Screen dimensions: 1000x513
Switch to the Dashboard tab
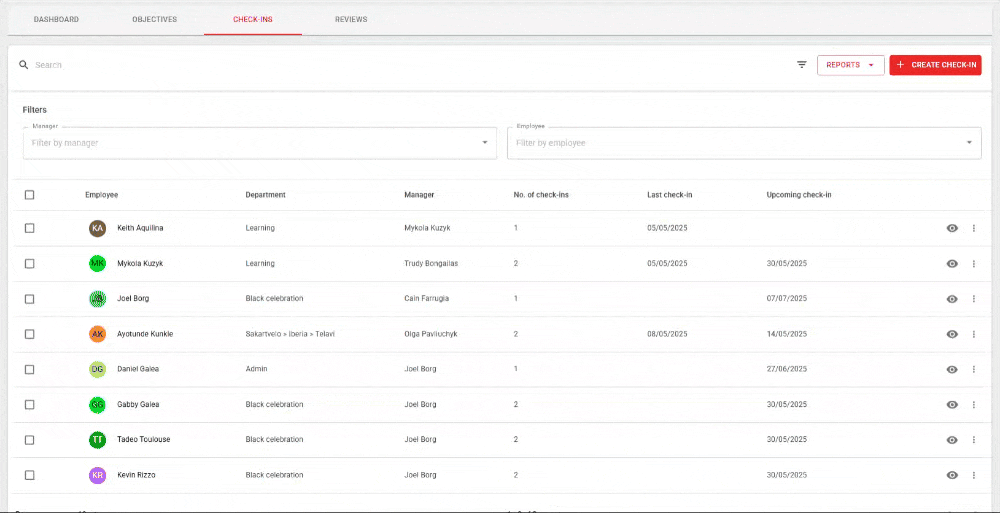(x=56, y=19)
